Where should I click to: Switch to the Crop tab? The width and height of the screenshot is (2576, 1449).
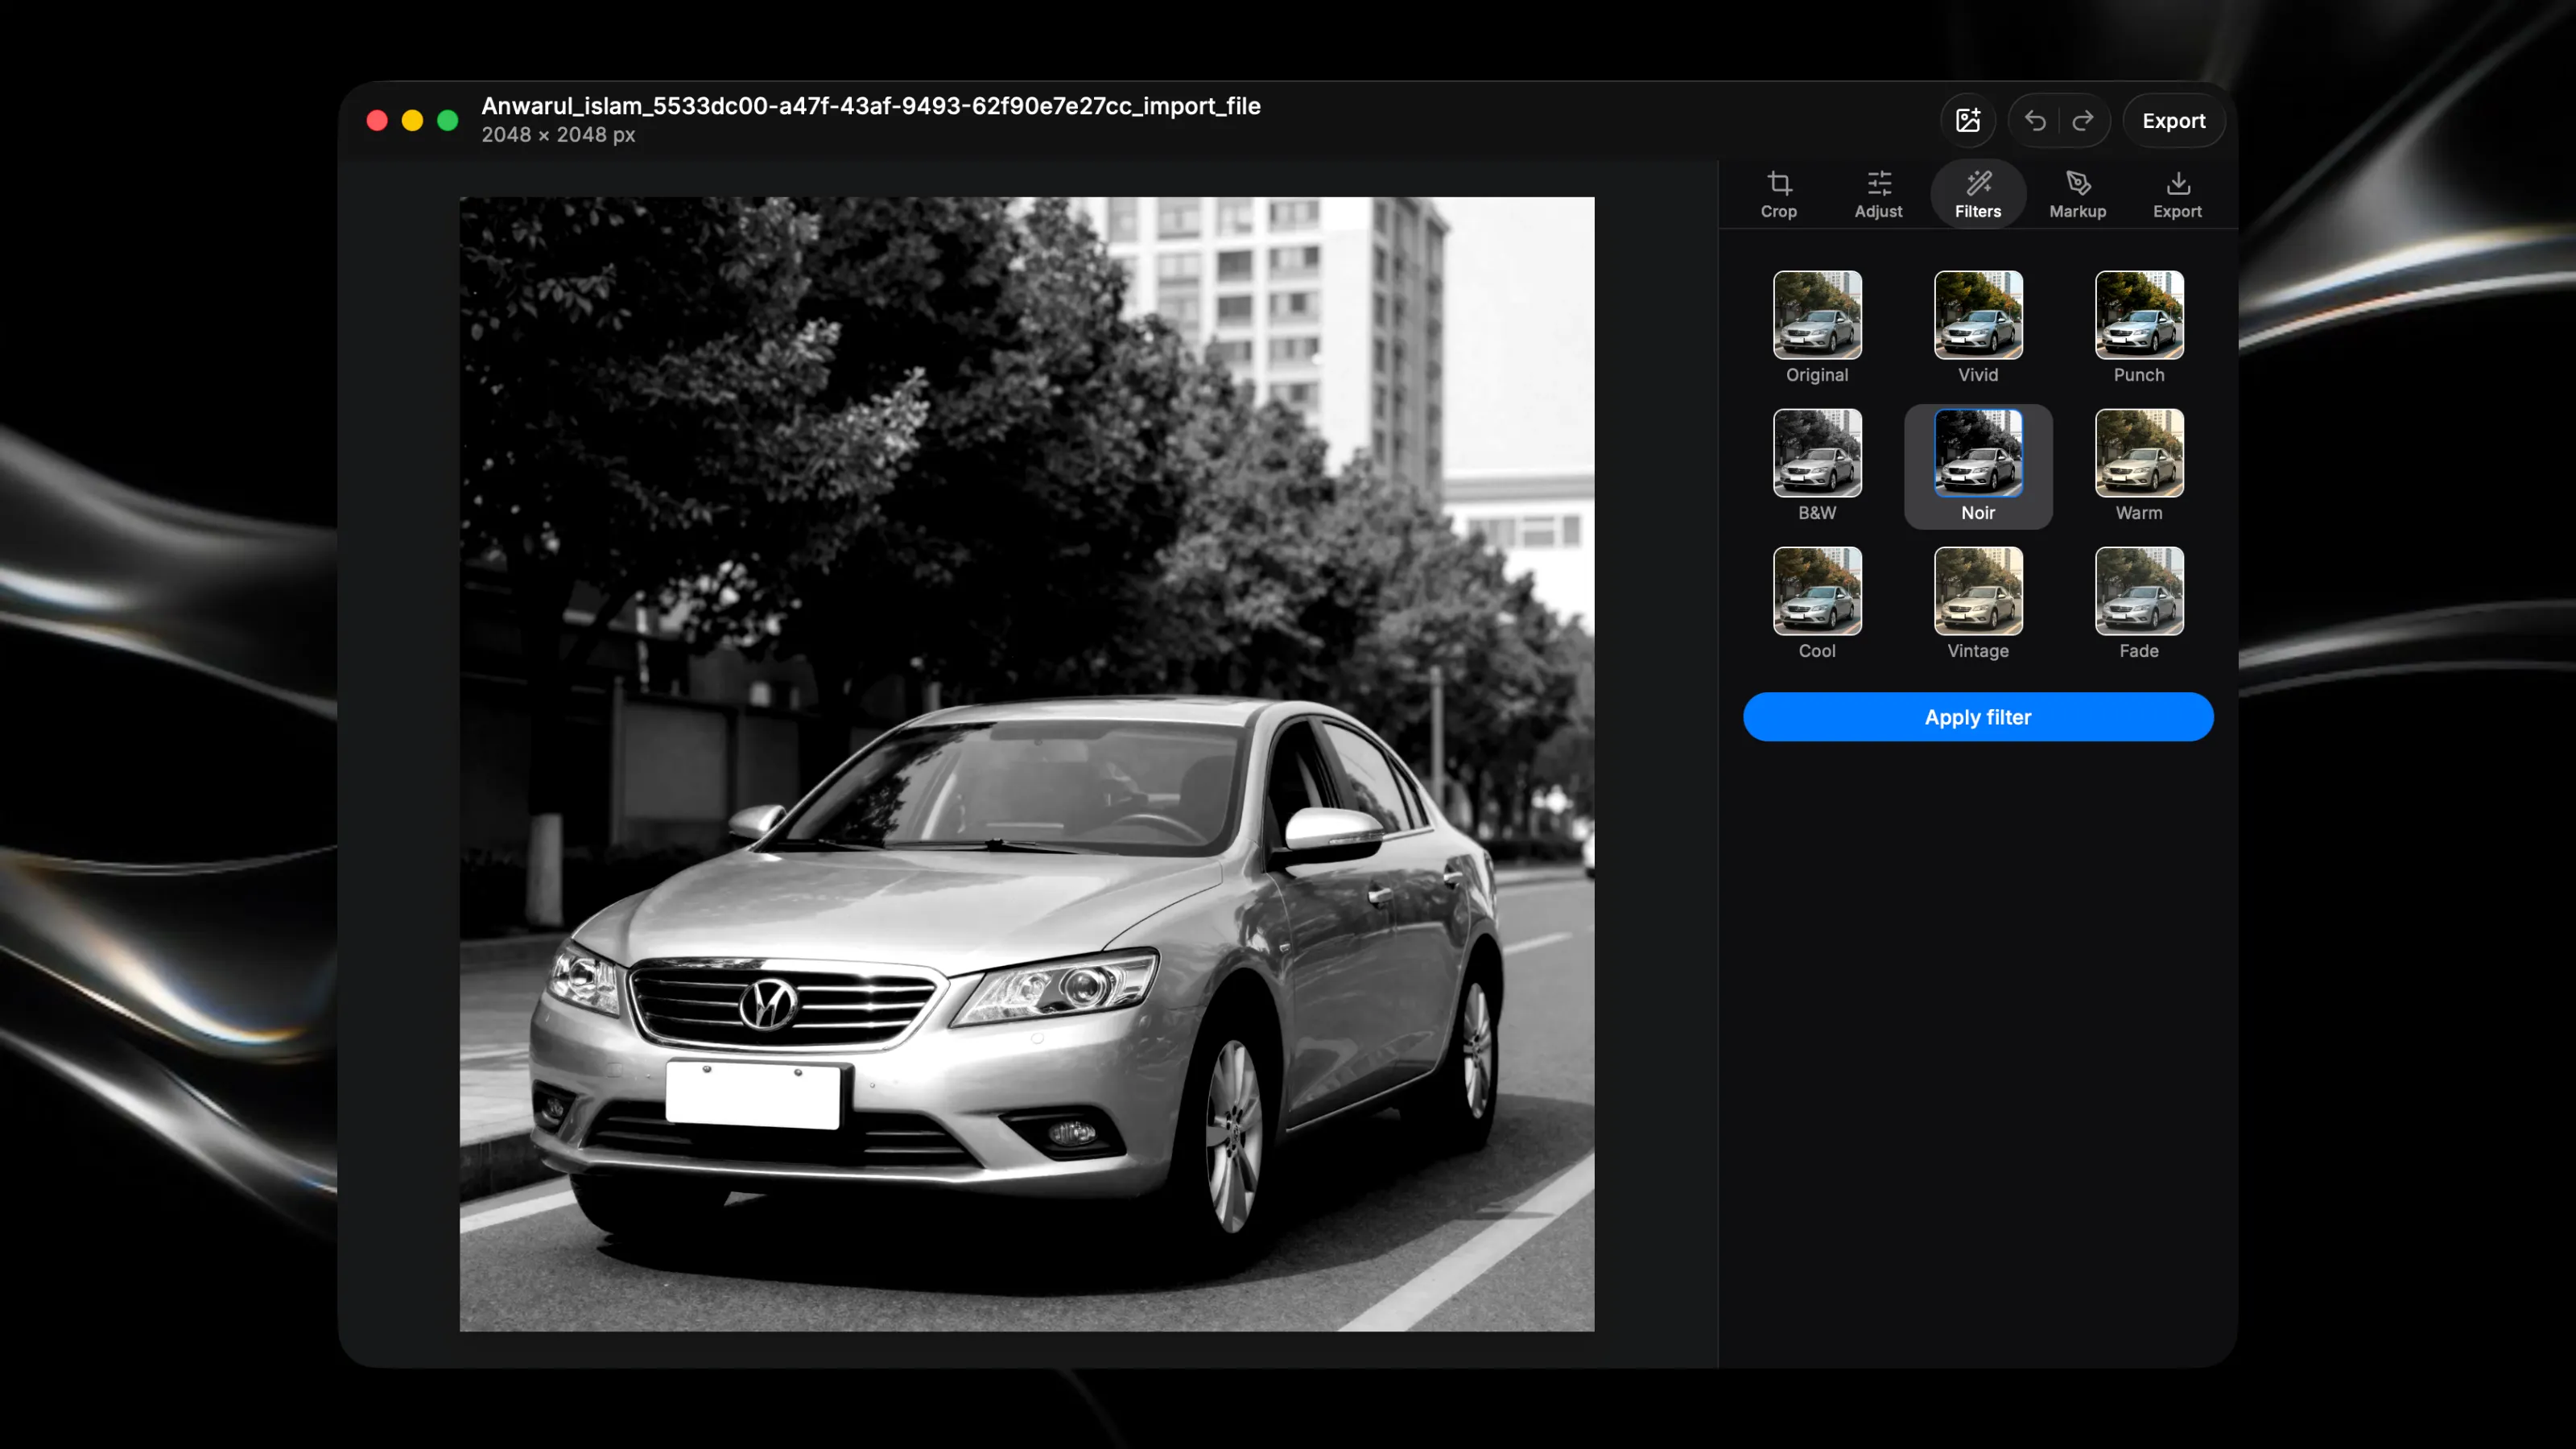[x=1778, y=194]
